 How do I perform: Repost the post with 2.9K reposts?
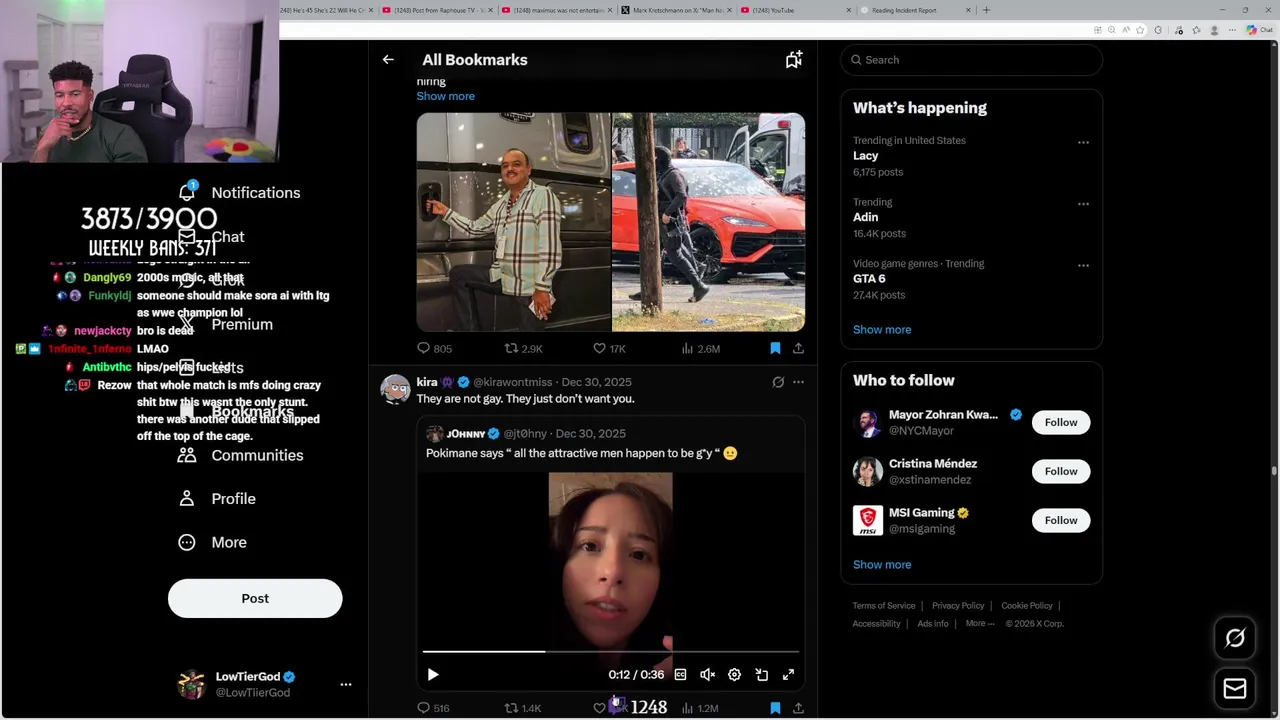pyautogui.click(x=523, y=348)
